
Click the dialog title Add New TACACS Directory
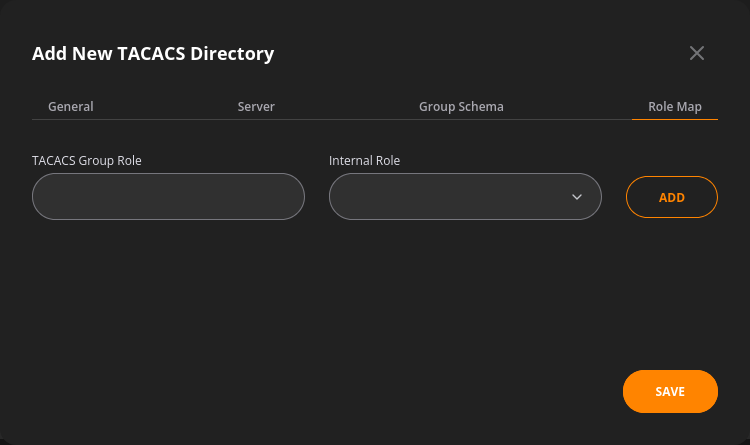click(153, 54)
